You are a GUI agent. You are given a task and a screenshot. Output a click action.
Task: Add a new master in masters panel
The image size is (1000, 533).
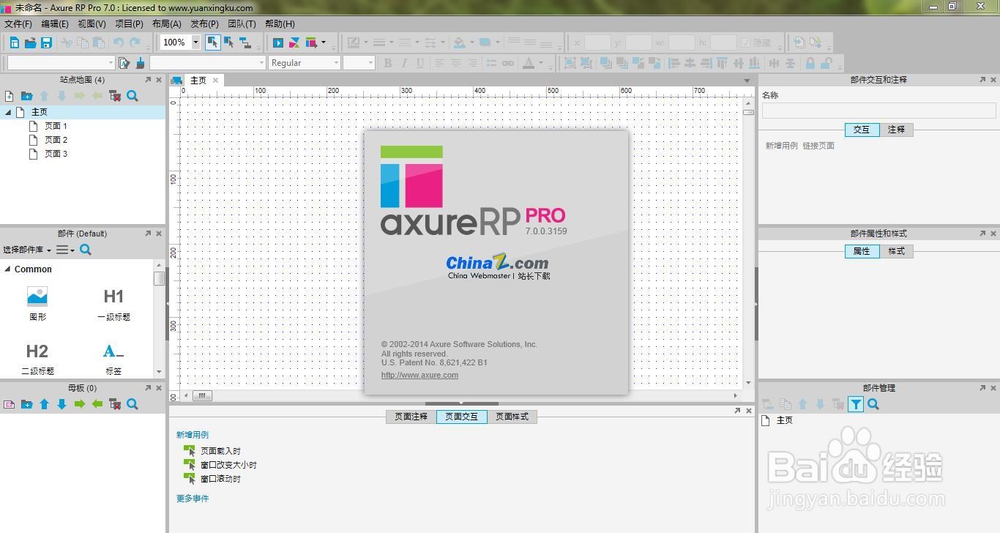[x=9, y=404]
